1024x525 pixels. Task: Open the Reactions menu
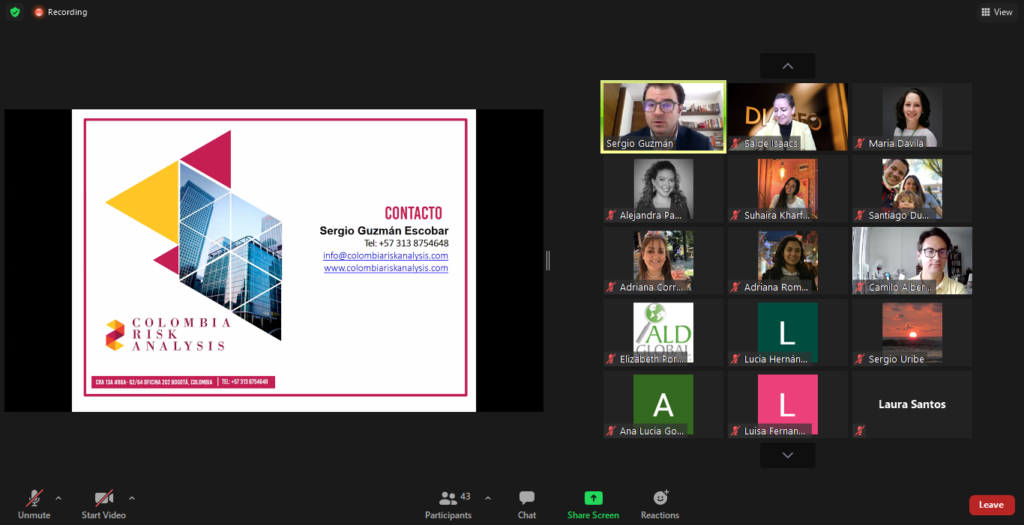click(x=660, y=503)
